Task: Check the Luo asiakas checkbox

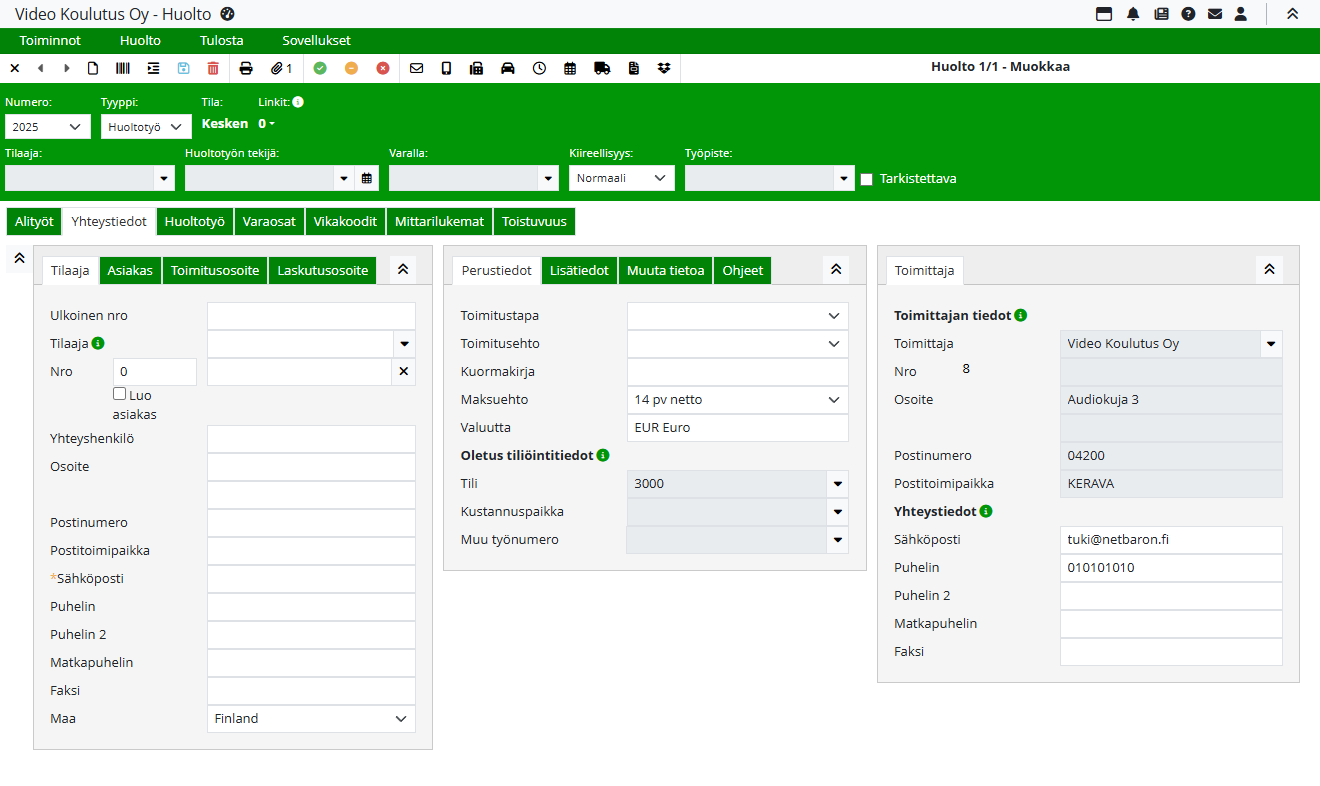Action: pyautogui.click(x=120, y=394)
